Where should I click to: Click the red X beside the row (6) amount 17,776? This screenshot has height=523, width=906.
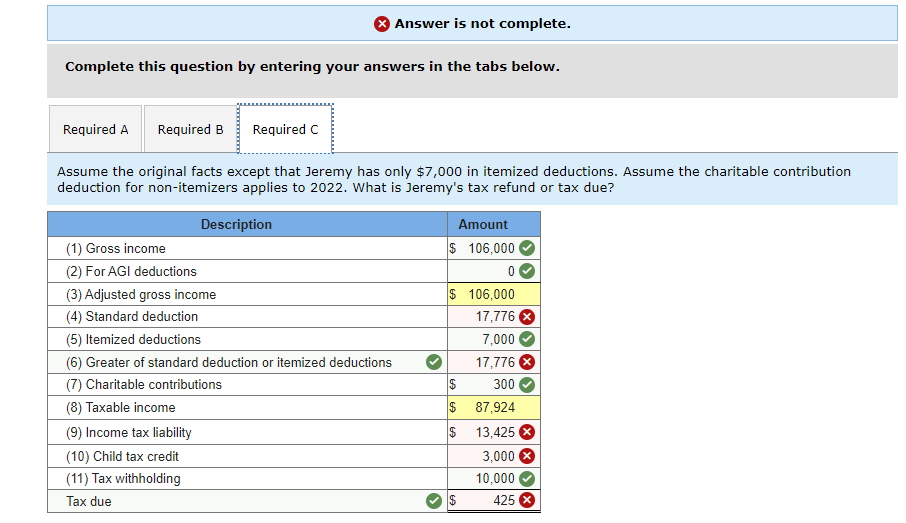click(x=526, y=362)
